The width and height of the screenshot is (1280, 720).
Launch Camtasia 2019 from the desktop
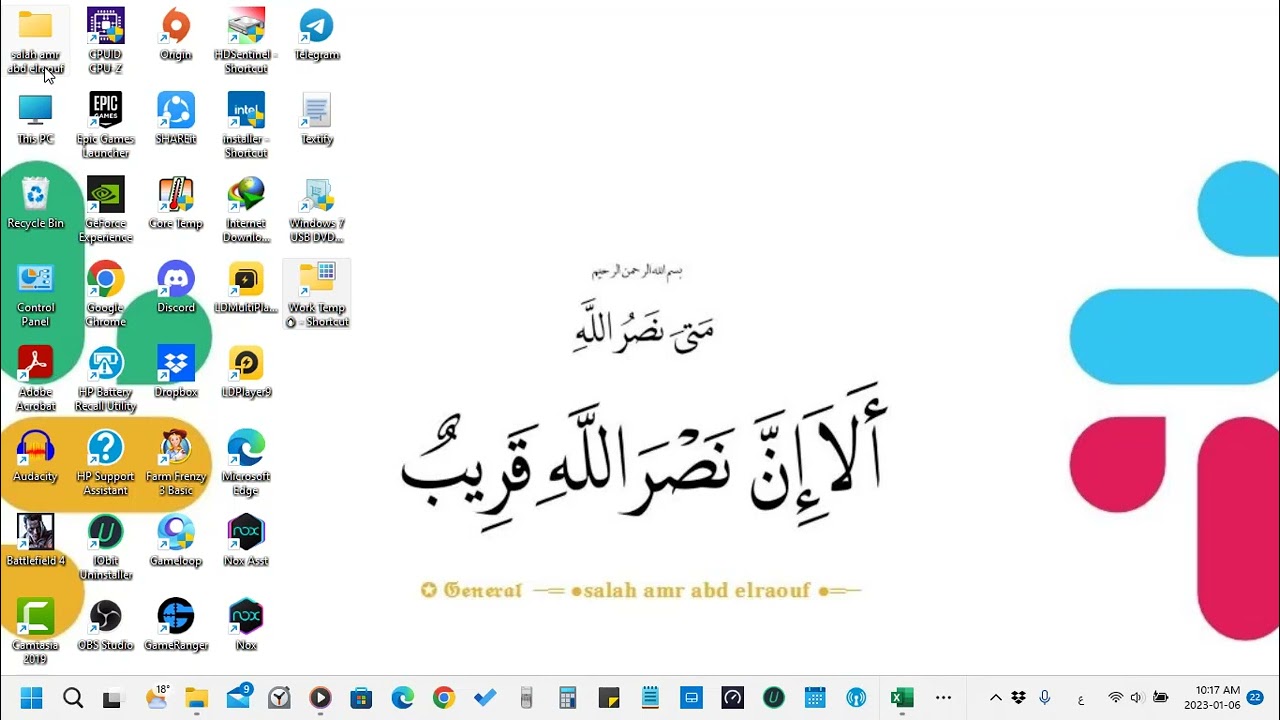[x=35, y=632]
